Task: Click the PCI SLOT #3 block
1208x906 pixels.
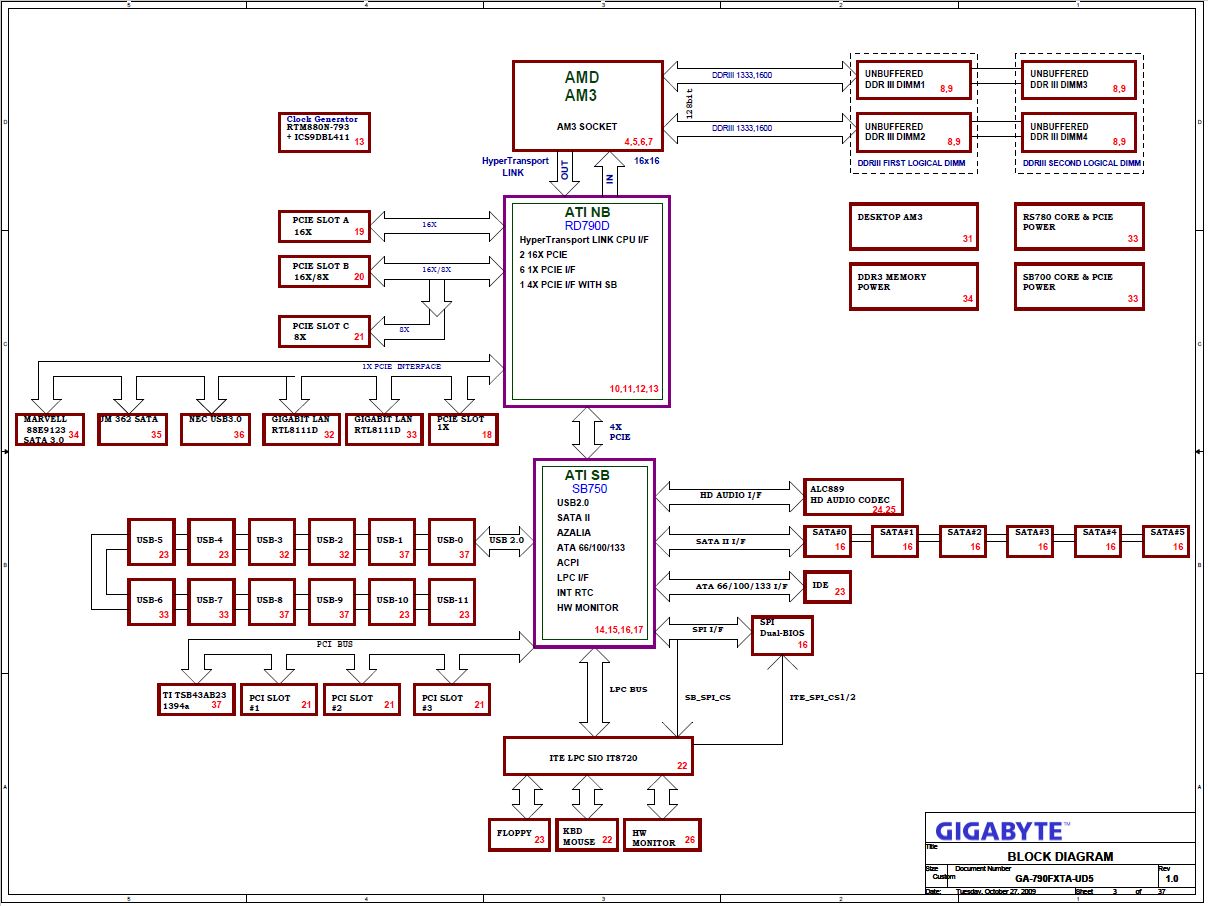Action: [452, 699]
